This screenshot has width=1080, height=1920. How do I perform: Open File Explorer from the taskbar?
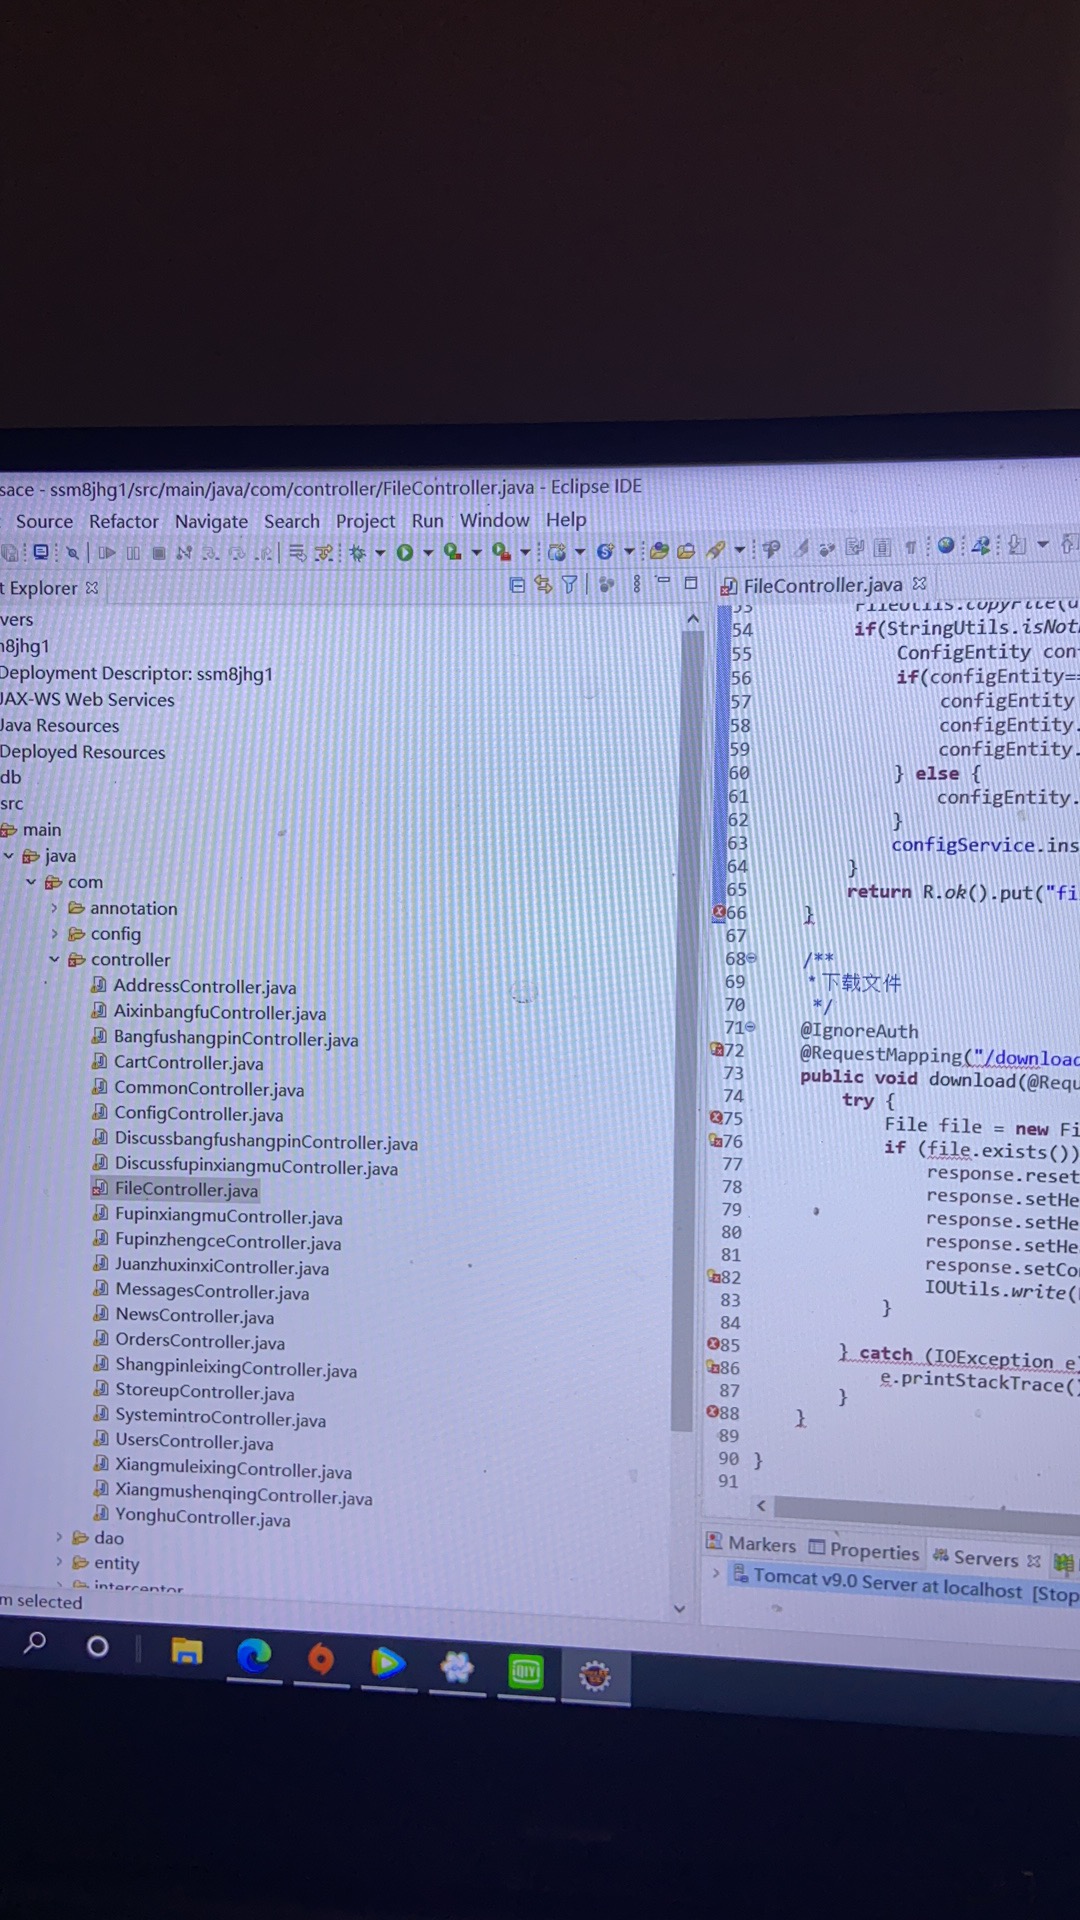187,1652
